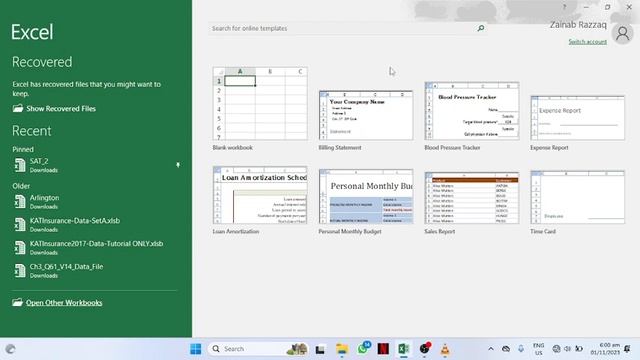Click the taskbar Search box

(x=258, y=349)
